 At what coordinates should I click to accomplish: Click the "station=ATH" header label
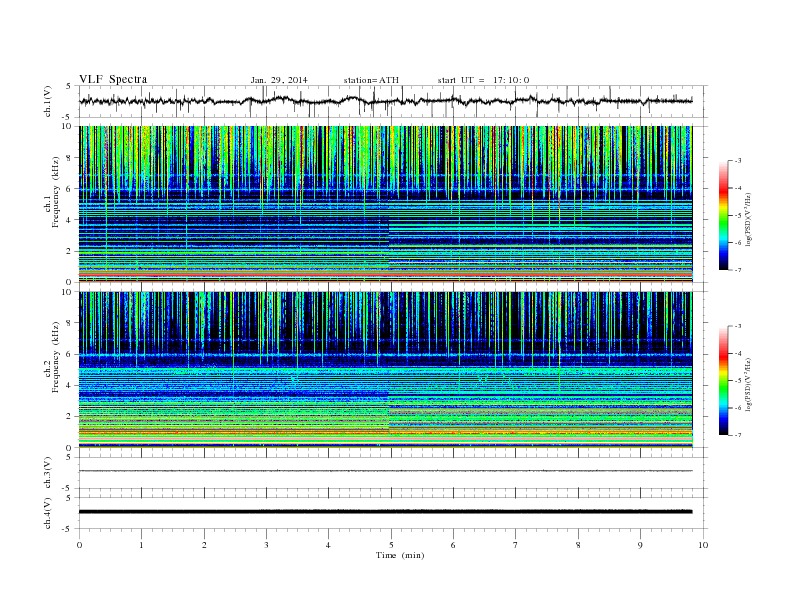tap(371, 80)
